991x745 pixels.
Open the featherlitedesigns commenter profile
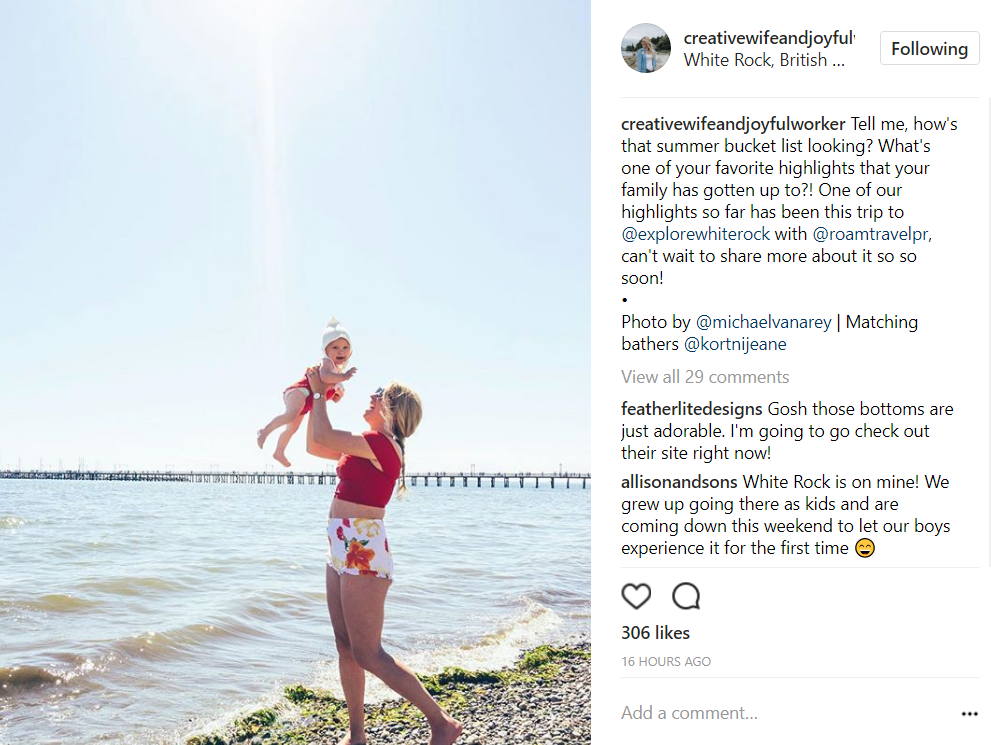click(x=691, y=409)
